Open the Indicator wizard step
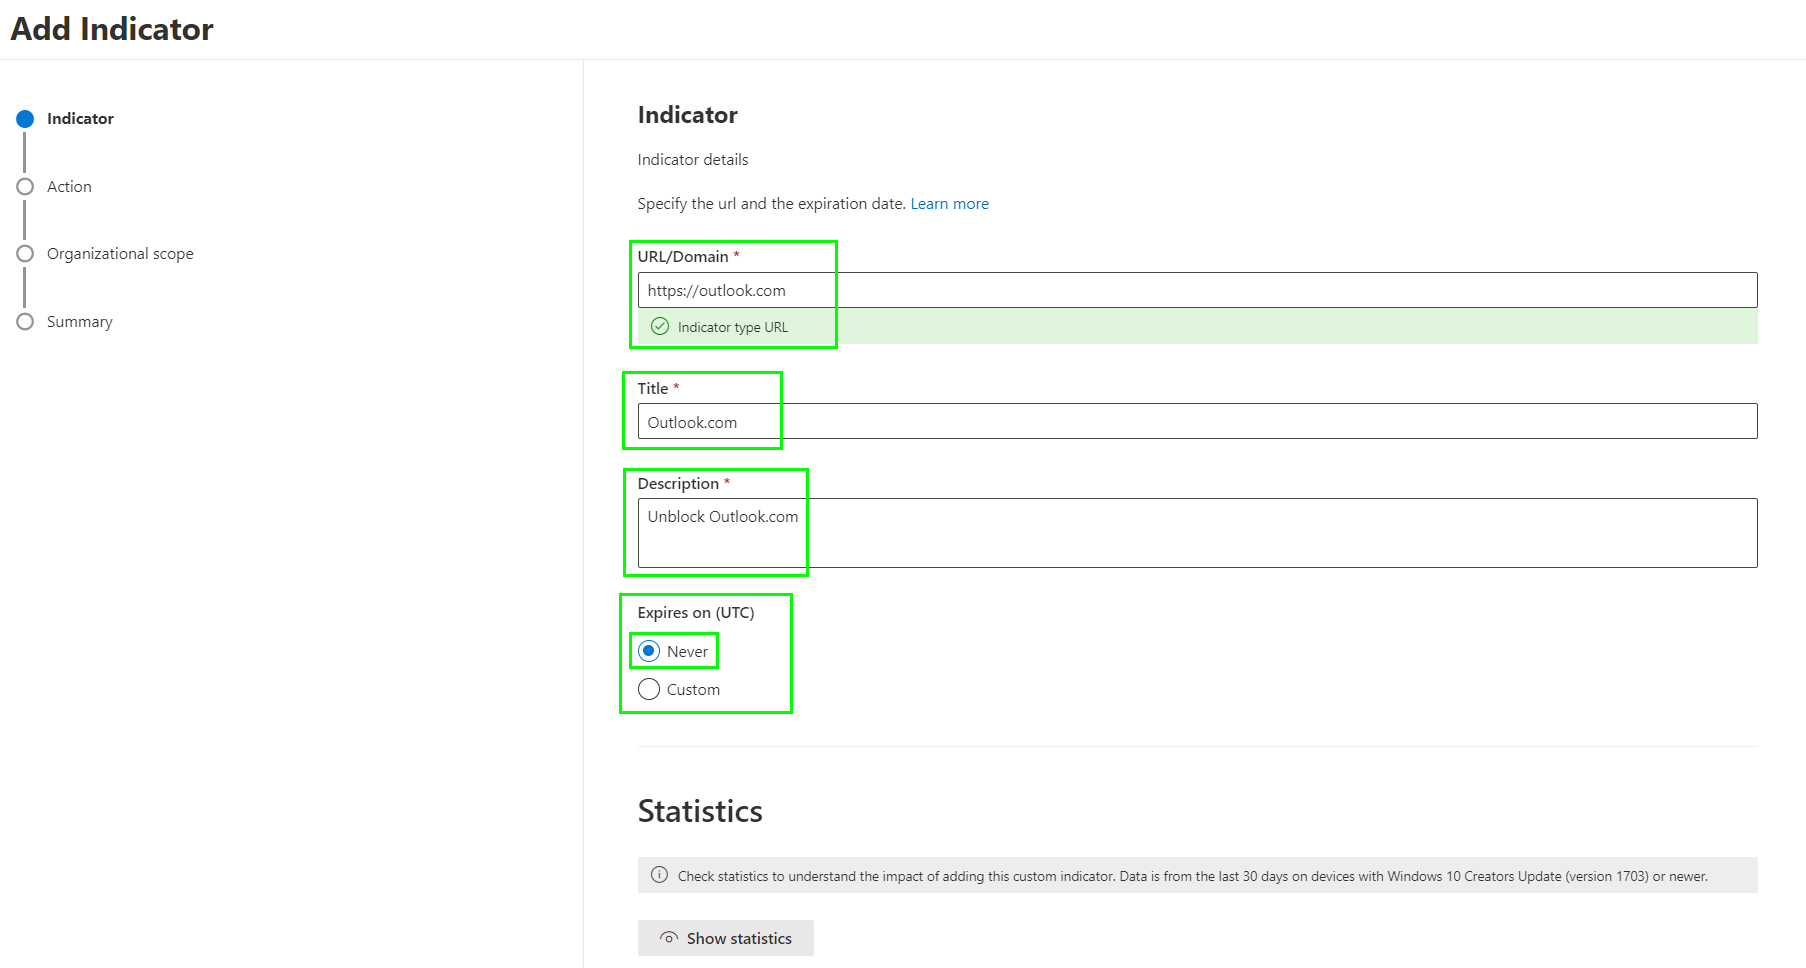1806x968 pixels. click(x=80, y=119)
